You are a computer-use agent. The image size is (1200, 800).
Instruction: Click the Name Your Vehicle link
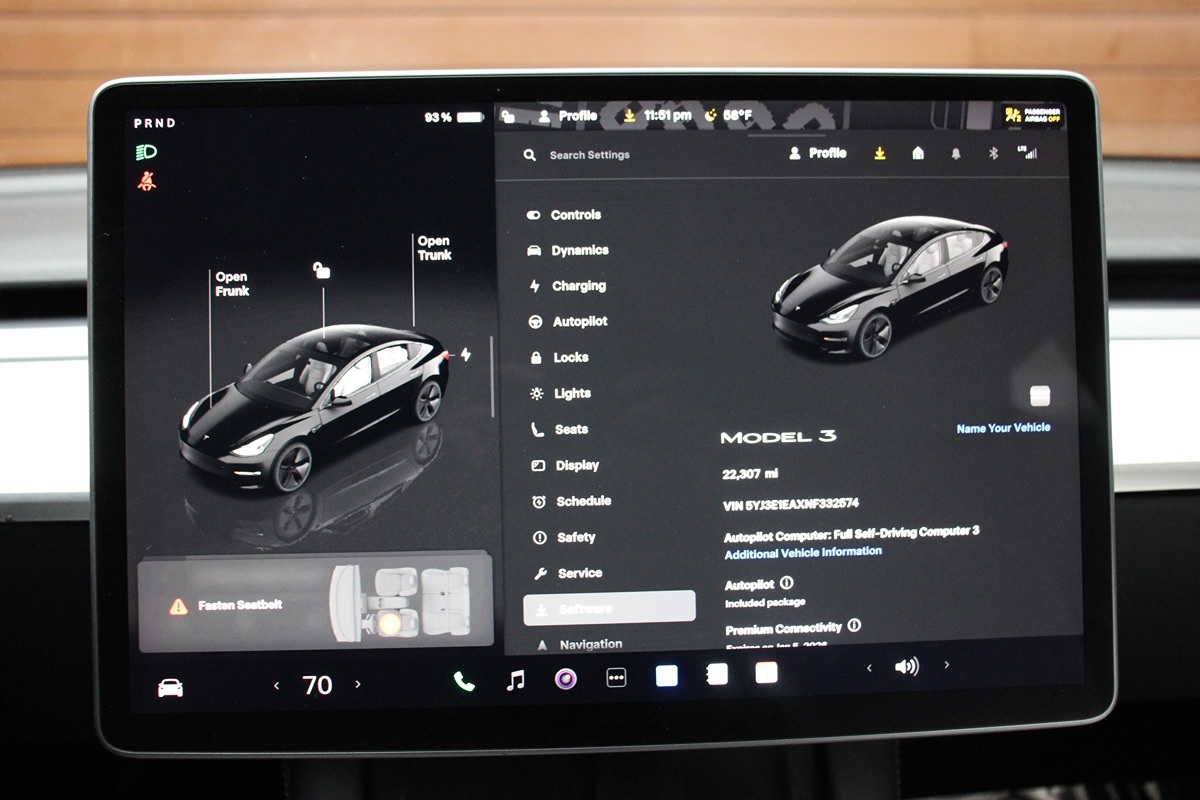1003,428
